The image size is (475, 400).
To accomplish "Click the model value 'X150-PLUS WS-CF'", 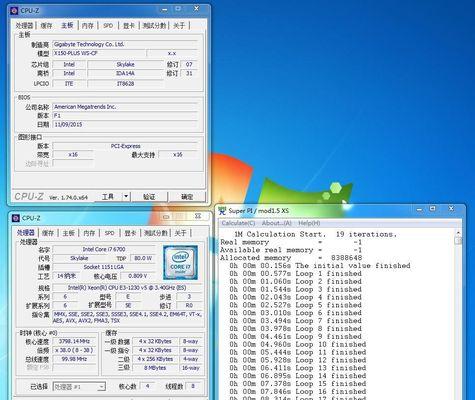I will pyautogui.click(x=99, y=53).
